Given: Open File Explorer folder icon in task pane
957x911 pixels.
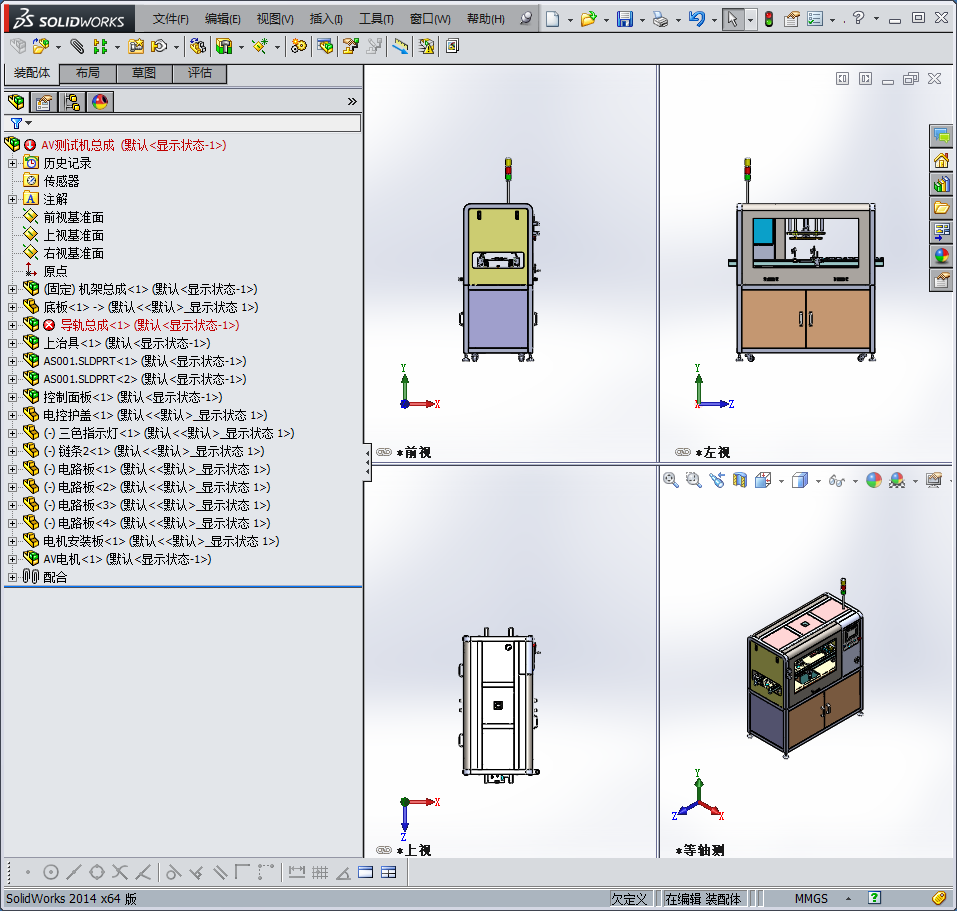Looking at the screenshot, I should [942, 208].
